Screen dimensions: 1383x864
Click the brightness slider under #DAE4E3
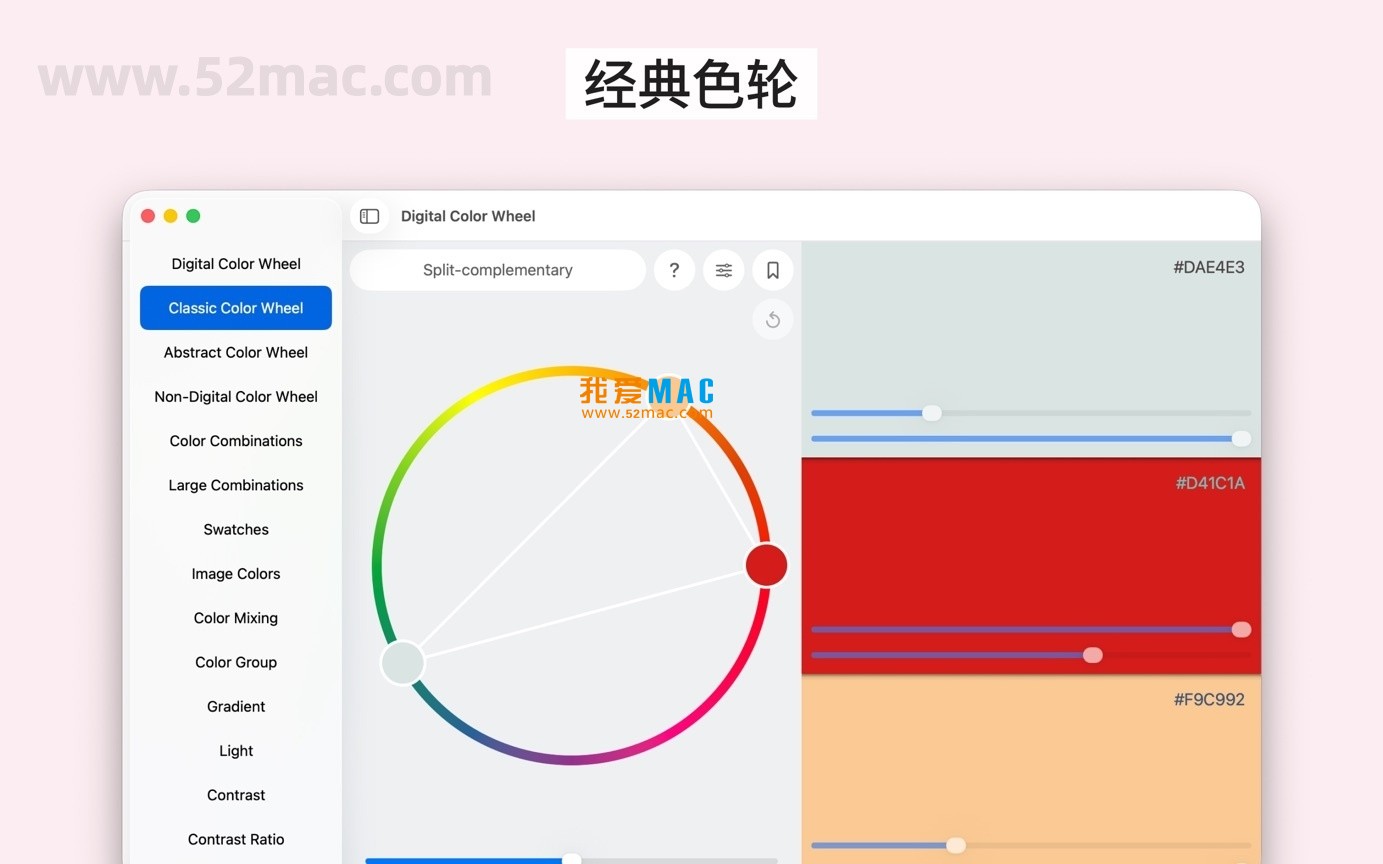[x=932, y=412]
